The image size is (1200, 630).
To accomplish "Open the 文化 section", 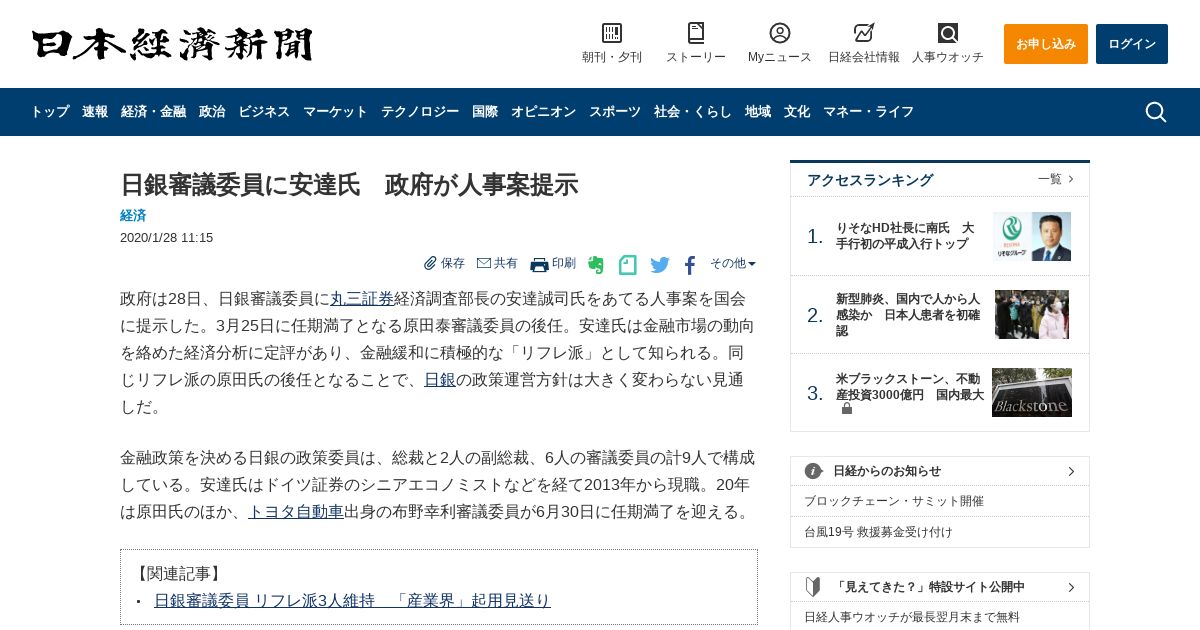I will tap(797, 112).
